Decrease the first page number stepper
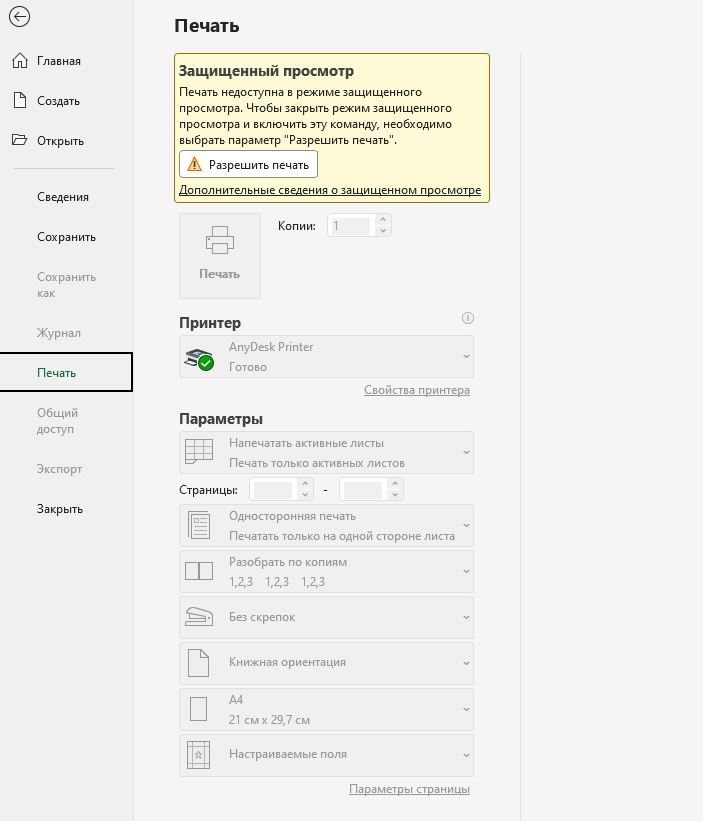Screen dimensions: 703x821 (305, 495)
